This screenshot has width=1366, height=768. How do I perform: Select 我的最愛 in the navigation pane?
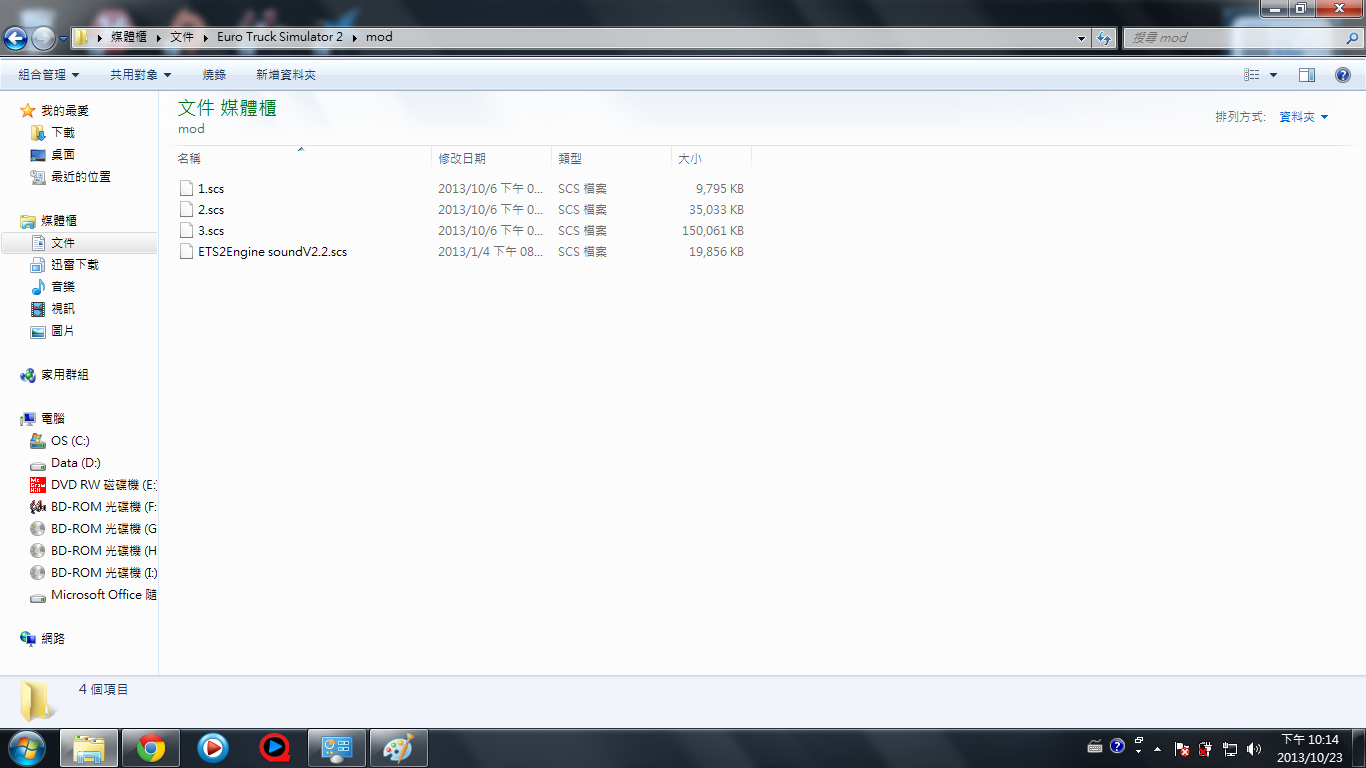[x=65, y=111]
